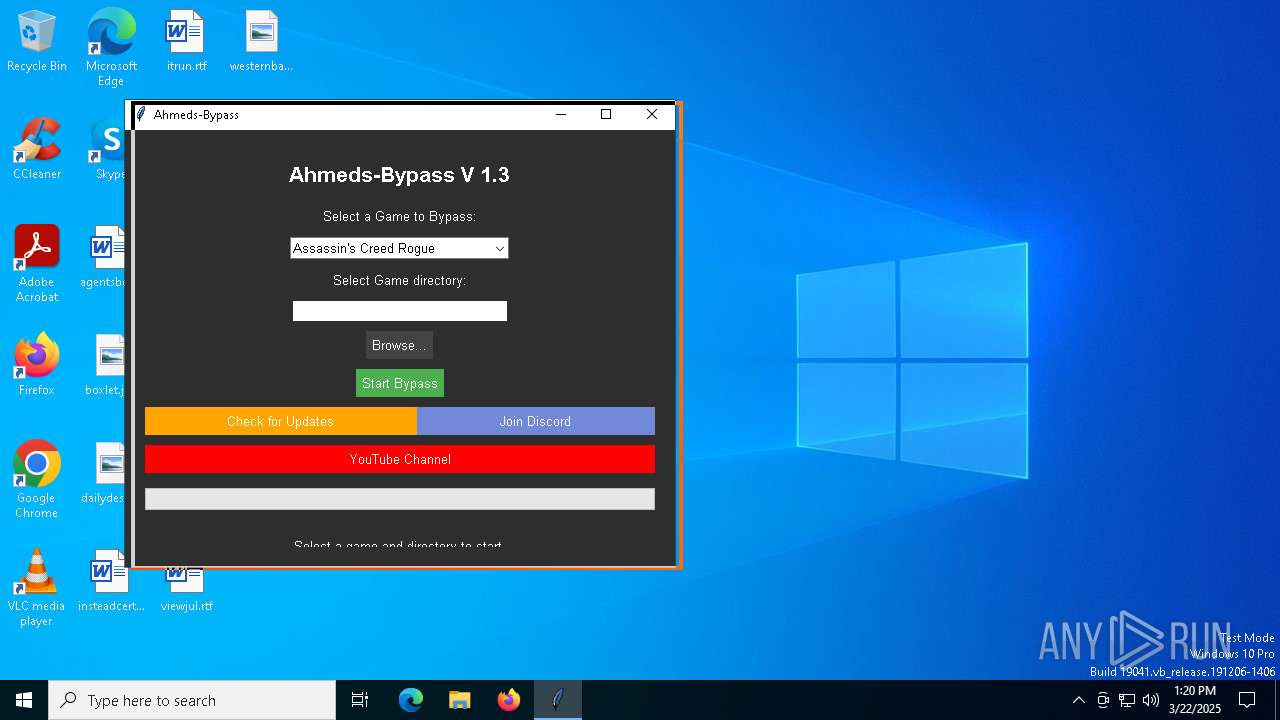Launch Firefox from desktop shortcut
1280x720 pixels.
click(x=37, y=365)
